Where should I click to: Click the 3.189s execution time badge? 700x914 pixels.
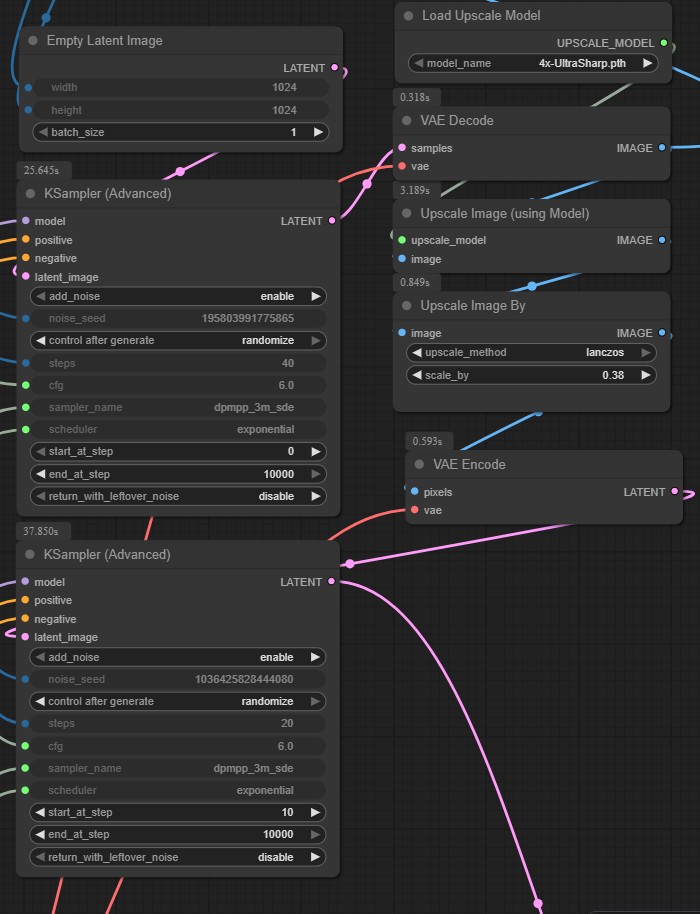pos(417,190)
